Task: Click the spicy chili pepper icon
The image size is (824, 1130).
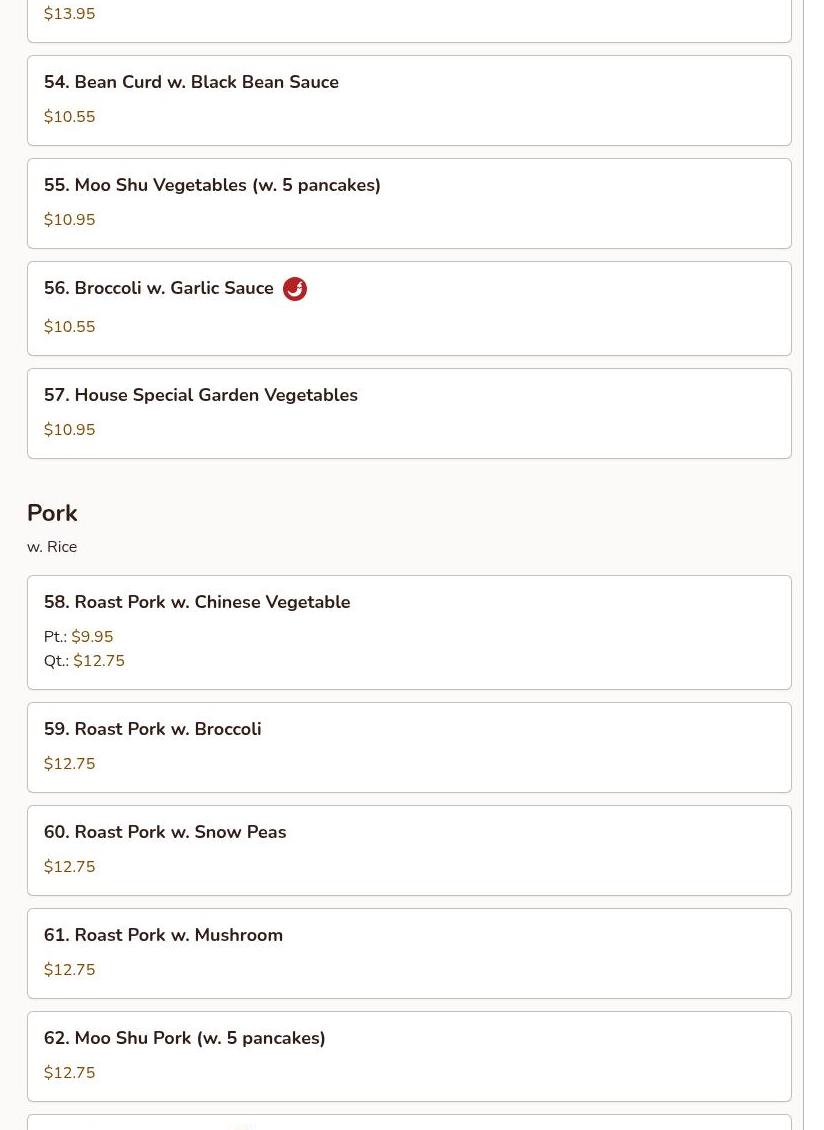Action: (295, 289)
